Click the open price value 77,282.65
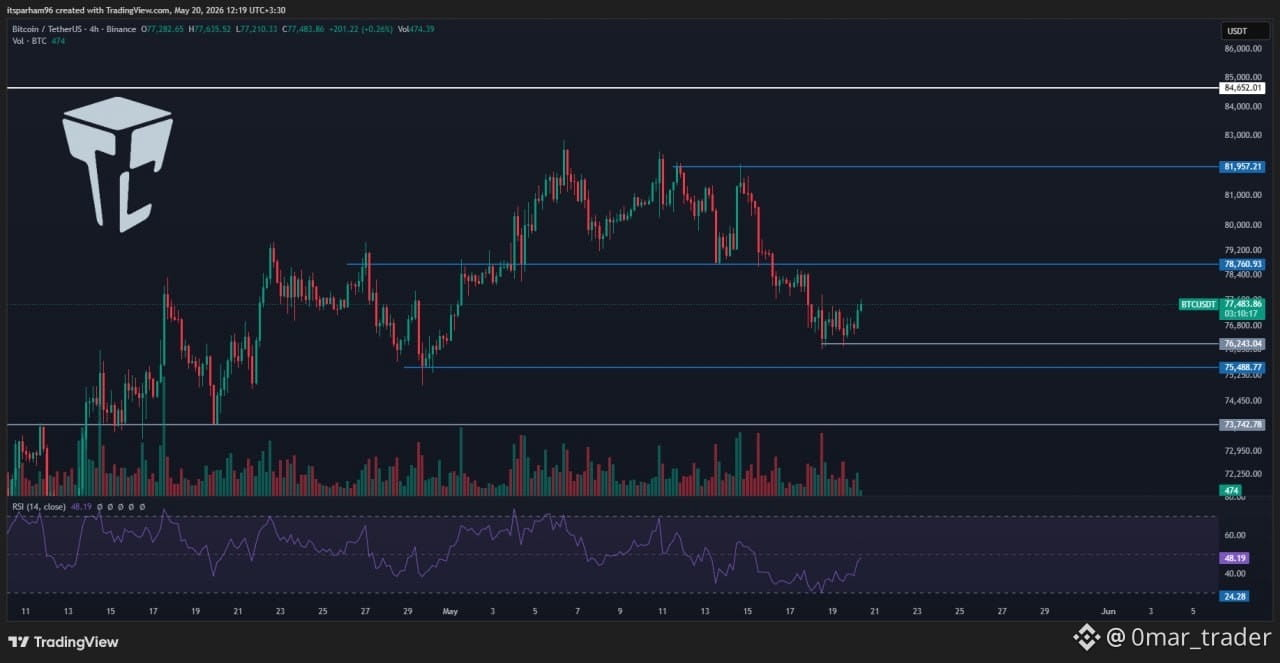Image resolution: width=1280 pixels, height=663 pixels. (164, 29)
